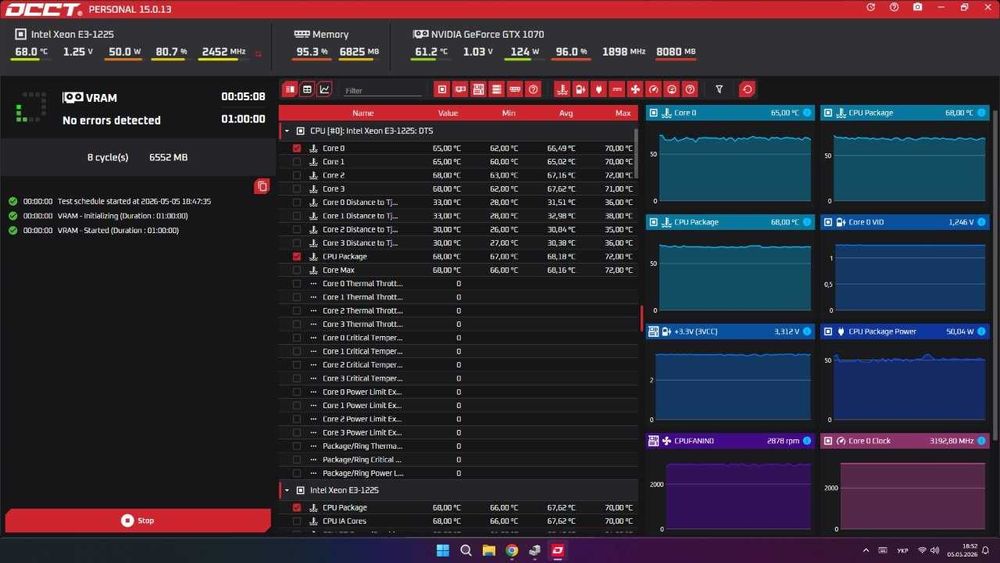
Task: Sort table by the Avg column header
Action: point(566,113)
